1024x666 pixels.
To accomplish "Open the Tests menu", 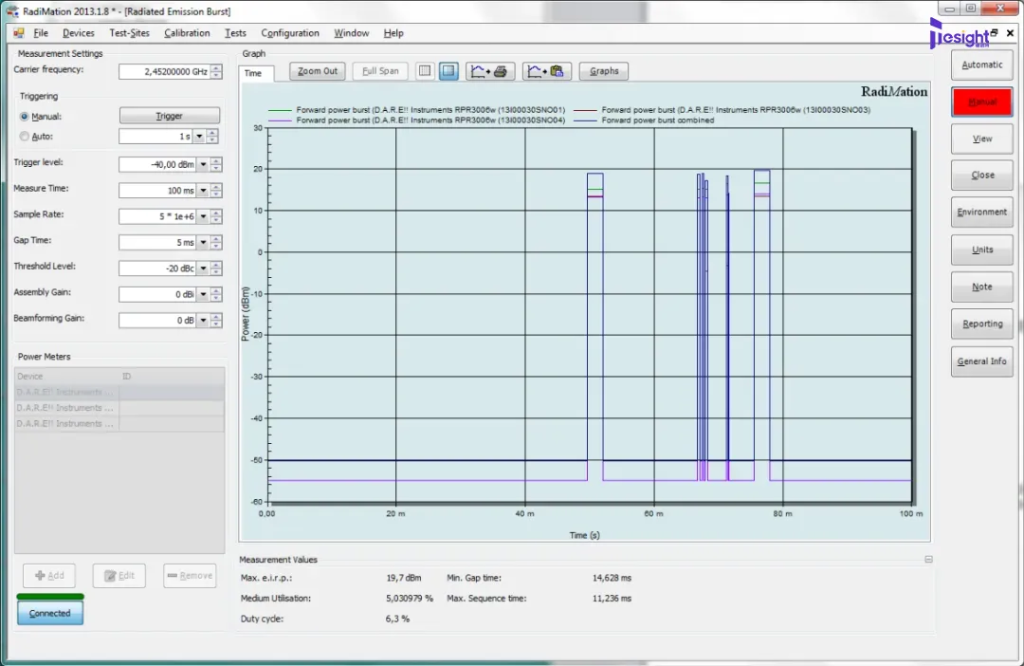I will (x=235, y=33).
